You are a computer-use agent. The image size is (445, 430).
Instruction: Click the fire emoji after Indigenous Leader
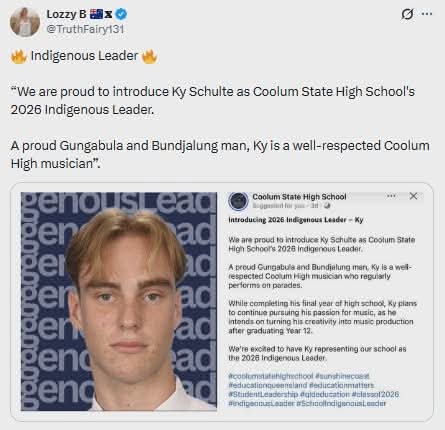click(149, 56)
